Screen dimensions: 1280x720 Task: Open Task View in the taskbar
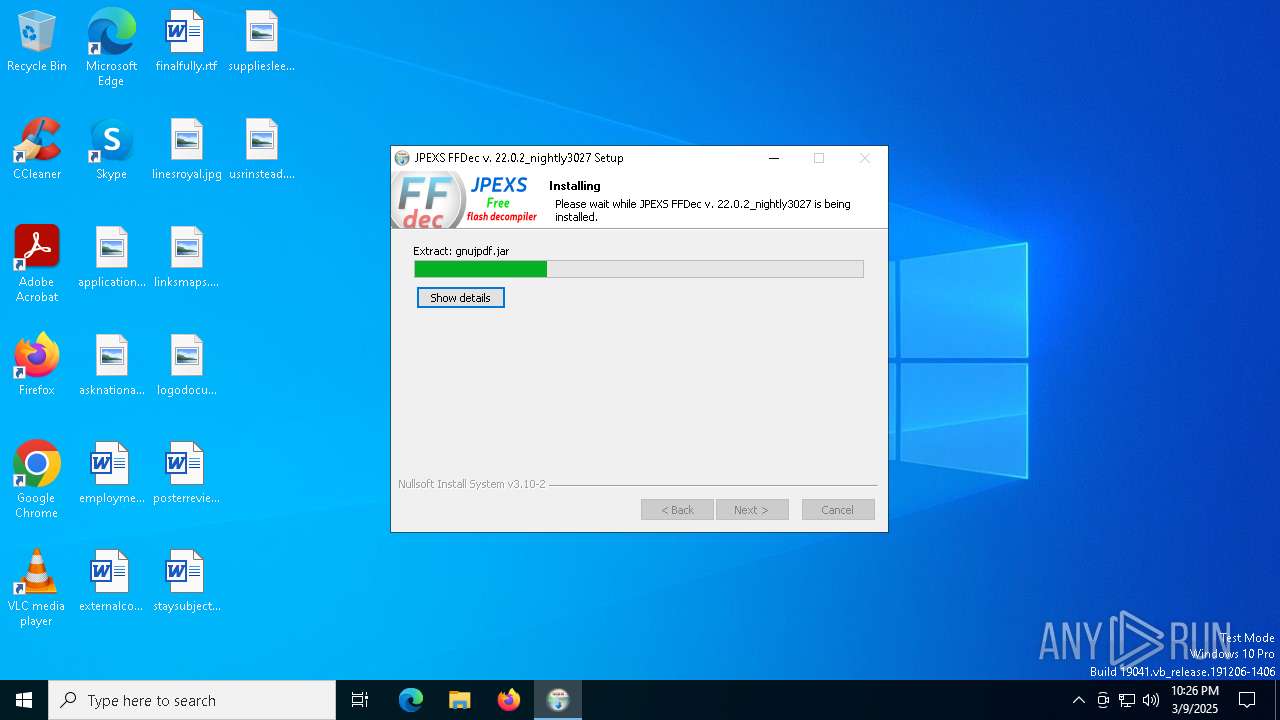click(360, 700)
